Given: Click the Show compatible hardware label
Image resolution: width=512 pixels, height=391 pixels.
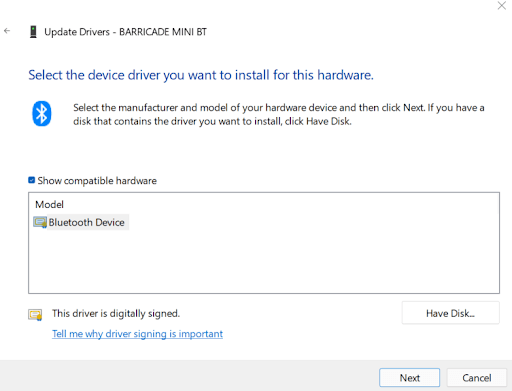Looking at the screenshot, I should [97, 181].
